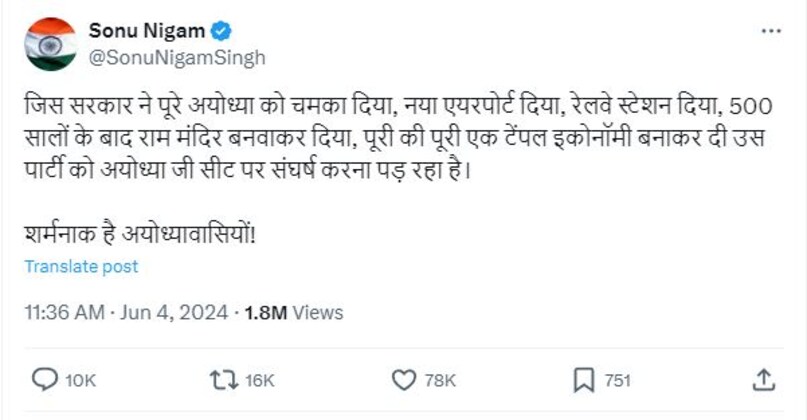The width and height of the screenshot is (807, 420).
Task: Click the Translate post link
Action: click(81, 267)
